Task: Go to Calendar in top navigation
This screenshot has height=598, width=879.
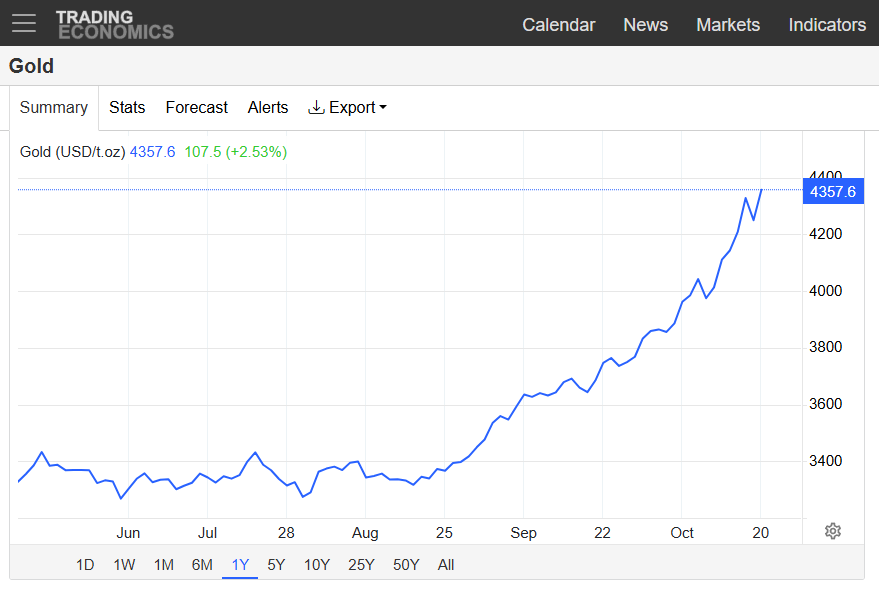Action: tap(558, 25)
